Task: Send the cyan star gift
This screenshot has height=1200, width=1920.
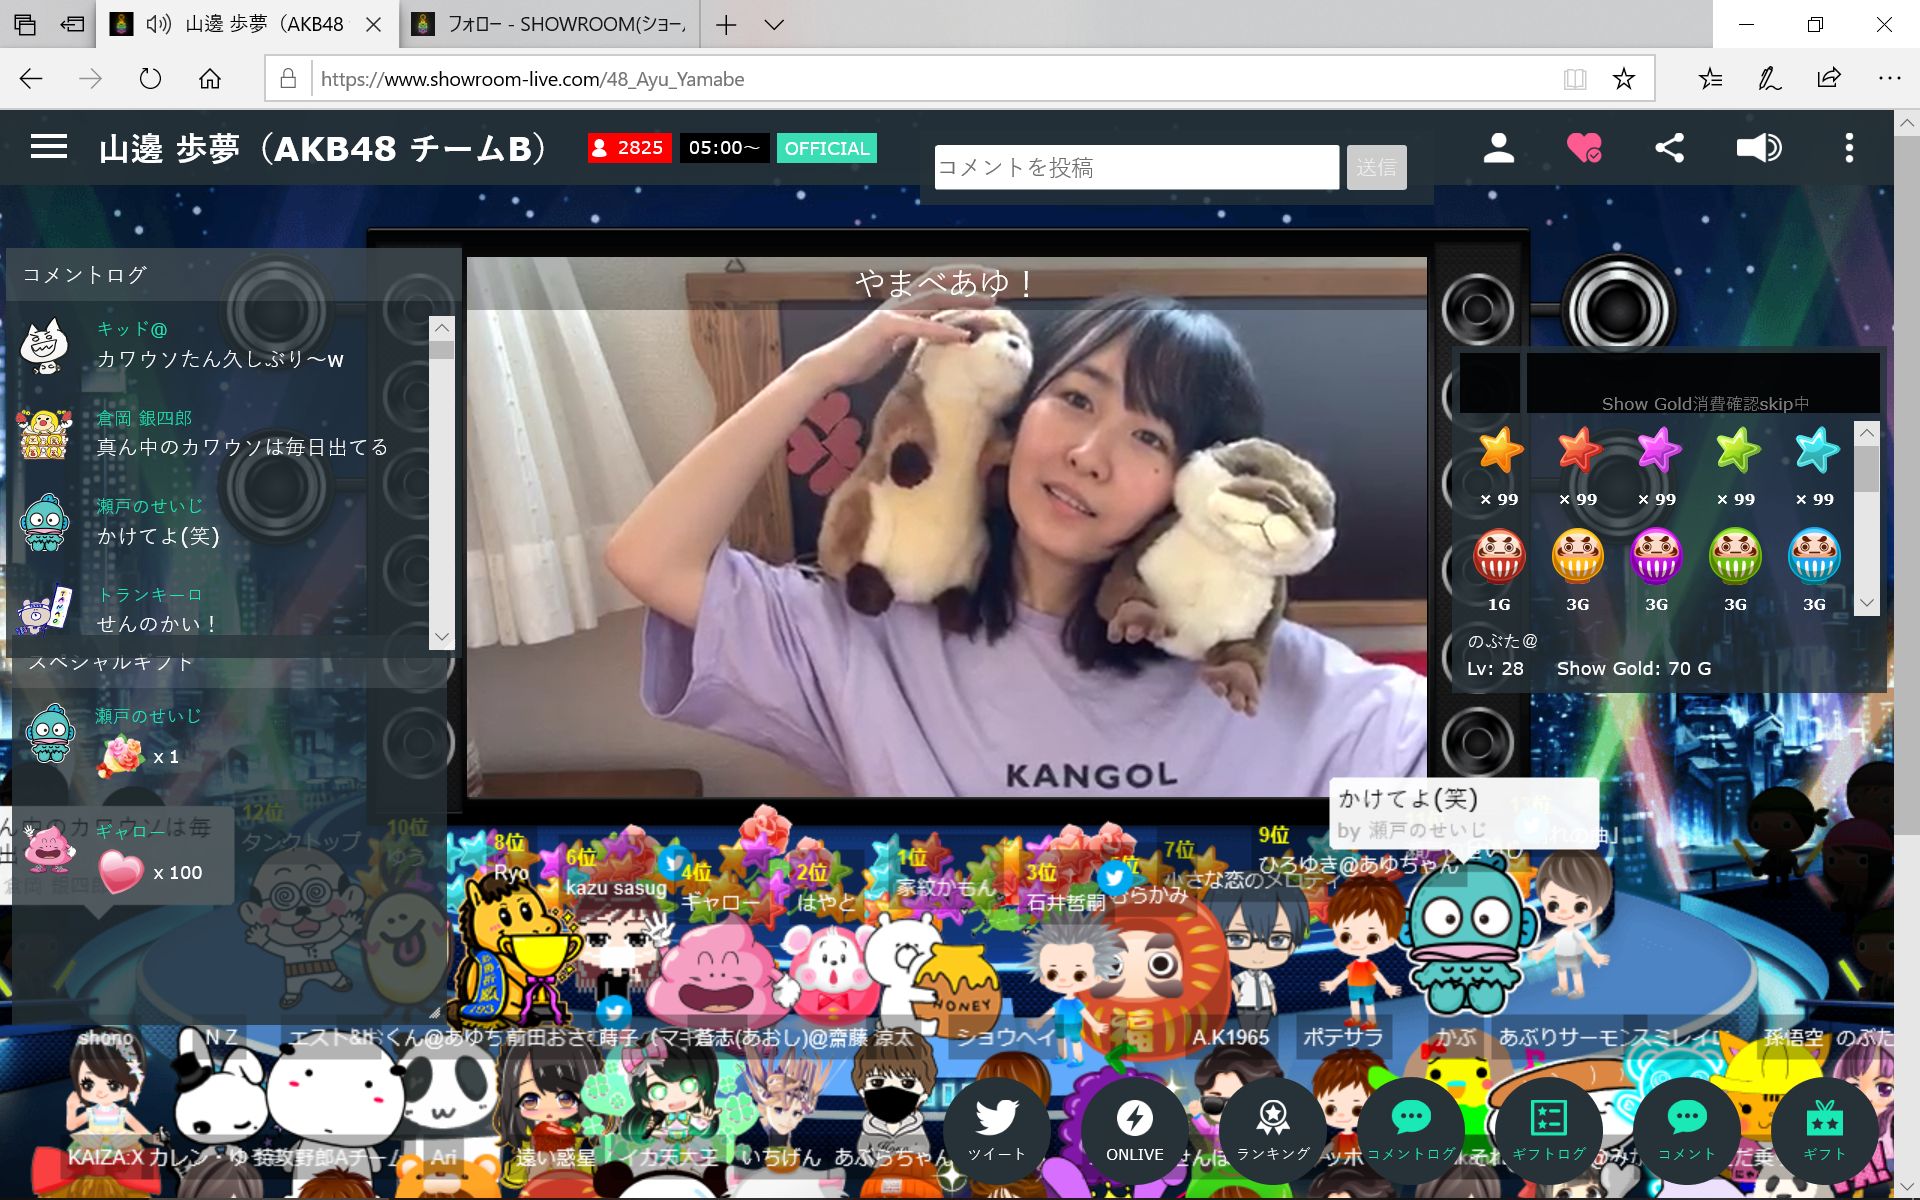Action: 1816,451
